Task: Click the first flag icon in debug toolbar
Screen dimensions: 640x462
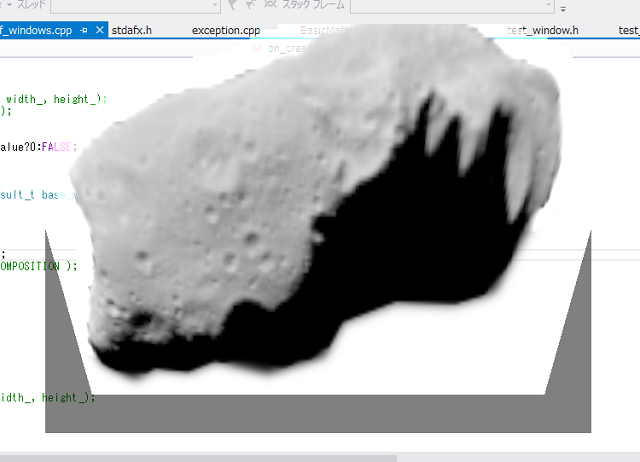Action: (x=234, y=5)
